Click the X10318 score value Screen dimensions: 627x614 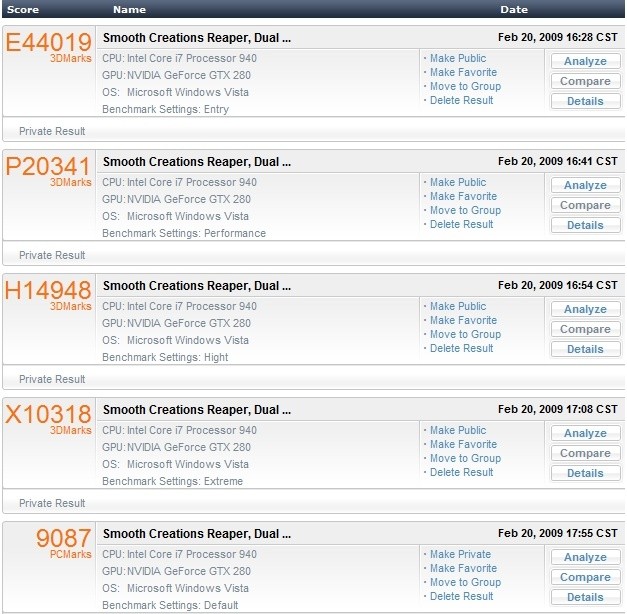[48, 414]
